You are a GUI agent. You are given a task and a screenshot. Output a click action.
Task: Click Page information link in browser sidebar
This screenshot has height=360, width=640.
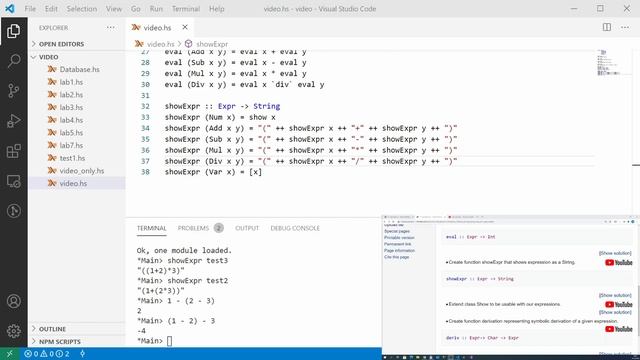tap(399, 251)
